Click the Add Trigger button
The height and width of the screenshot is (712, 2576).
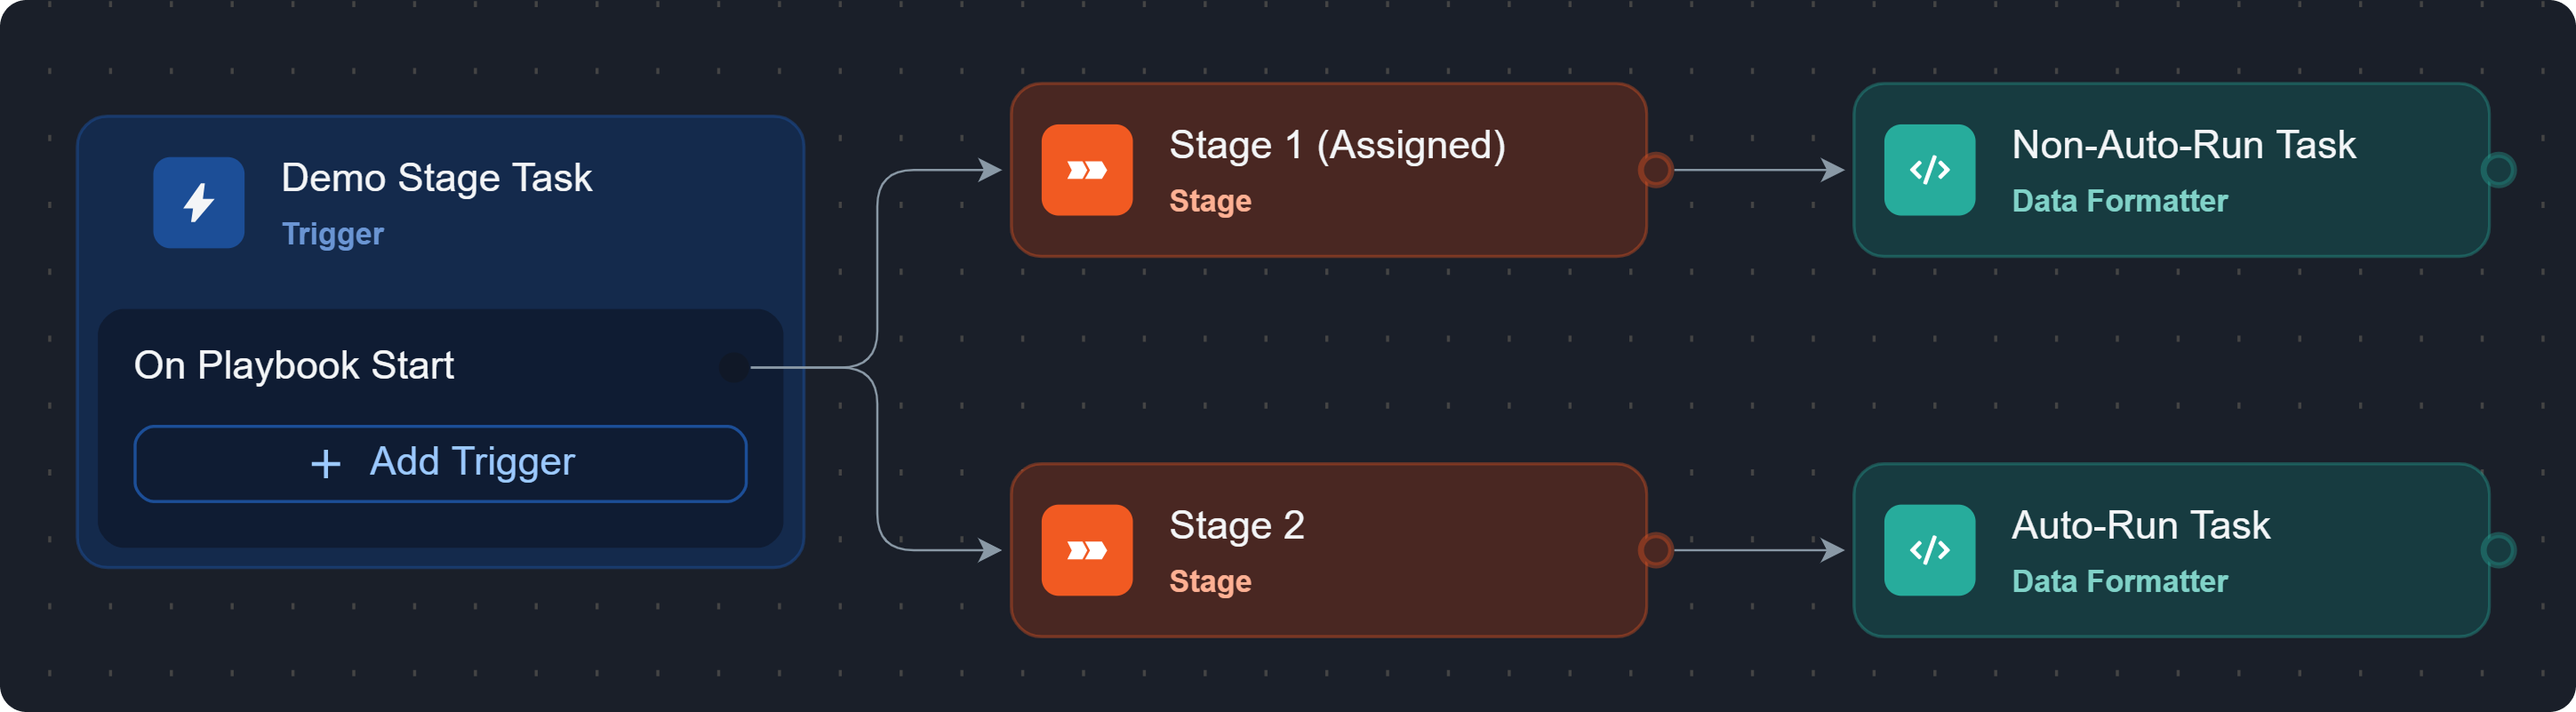[x=440, y=463]
